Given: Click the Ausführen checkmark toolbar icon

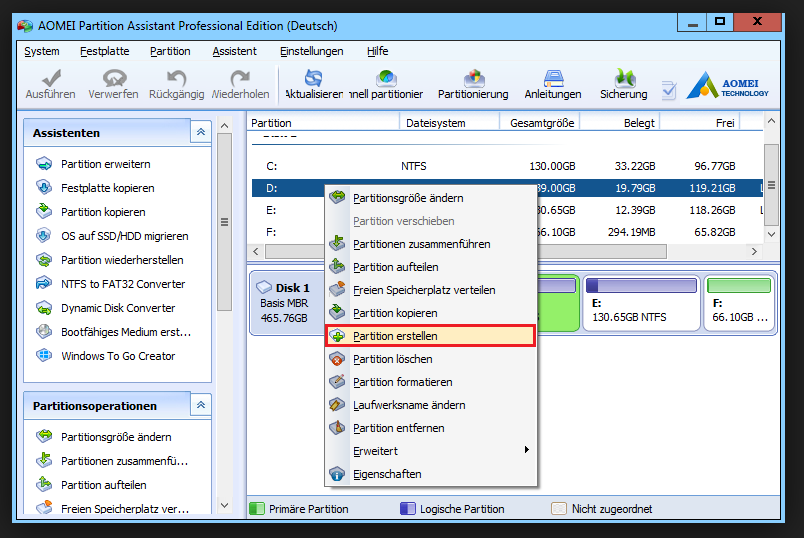Looking at the screenshot, I should [51, 78].
